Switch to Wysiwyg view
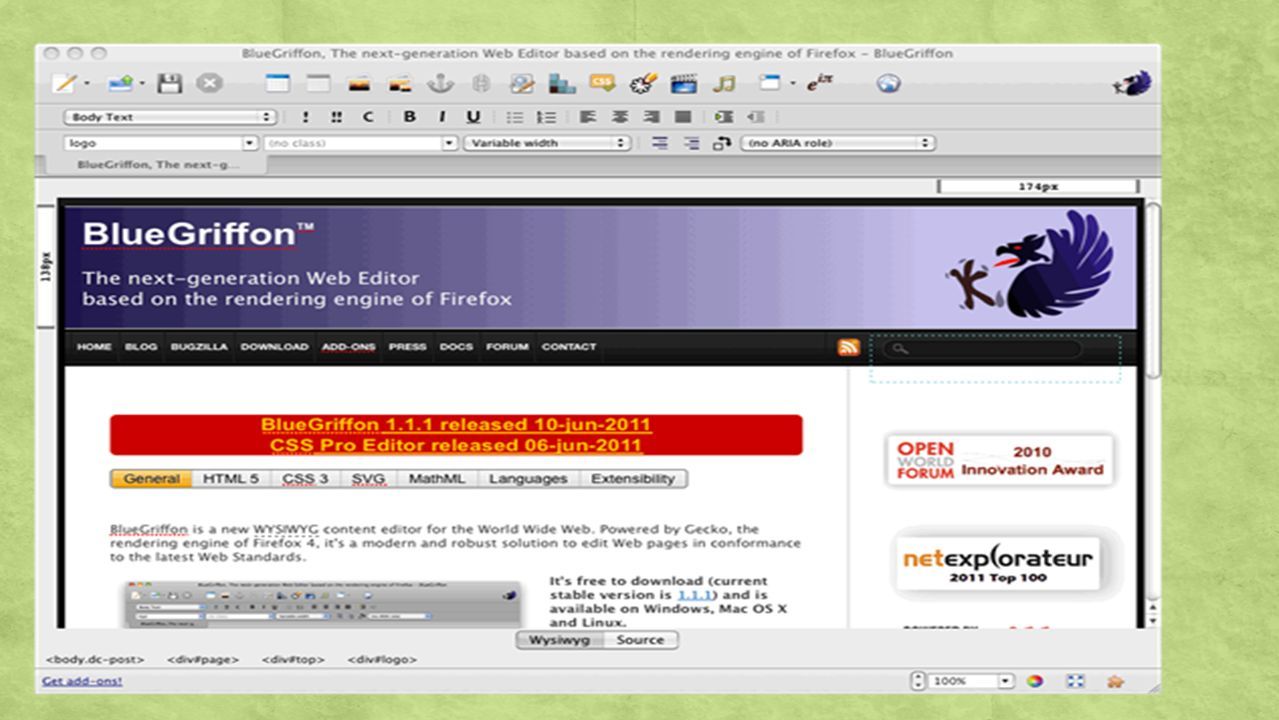The image size is (1279, 720). (560, 640)
